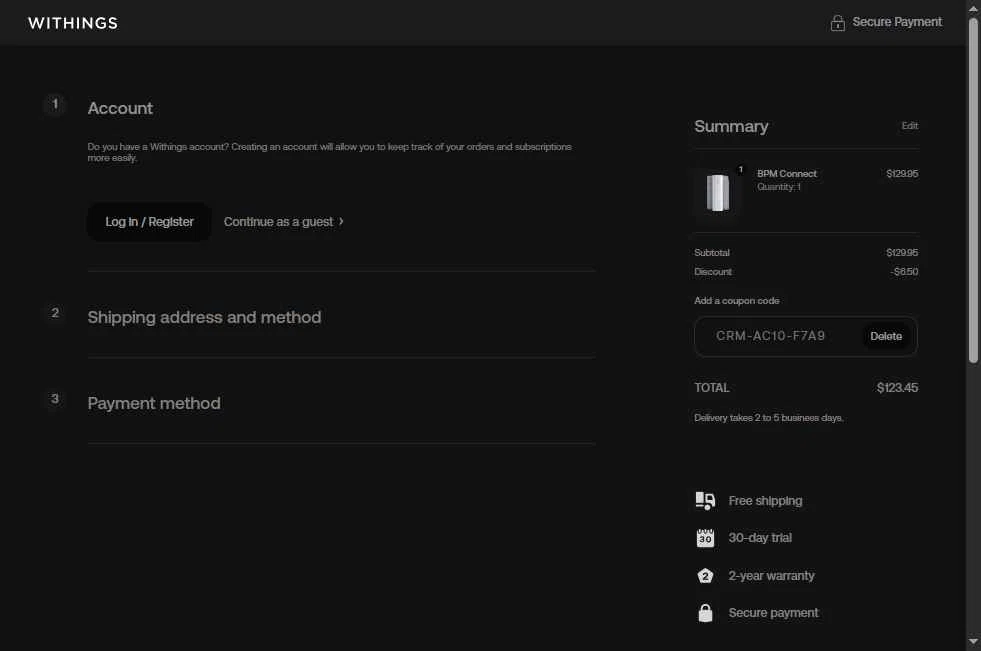Click the BPM Connect product name
Image resolution: width=981 pixels, height=651 pixels.
786,174
